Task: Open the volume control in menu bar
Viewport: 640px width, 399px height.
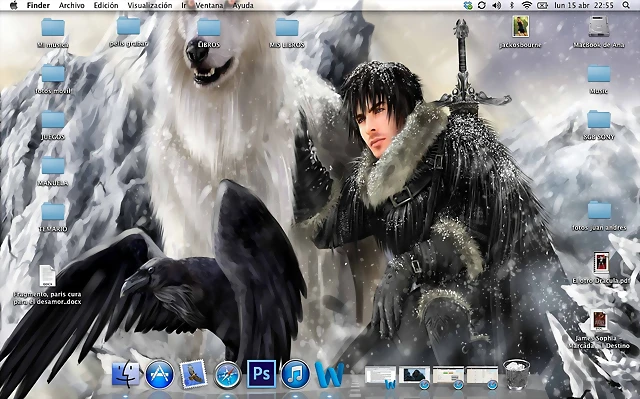Action: click(497, 5)
